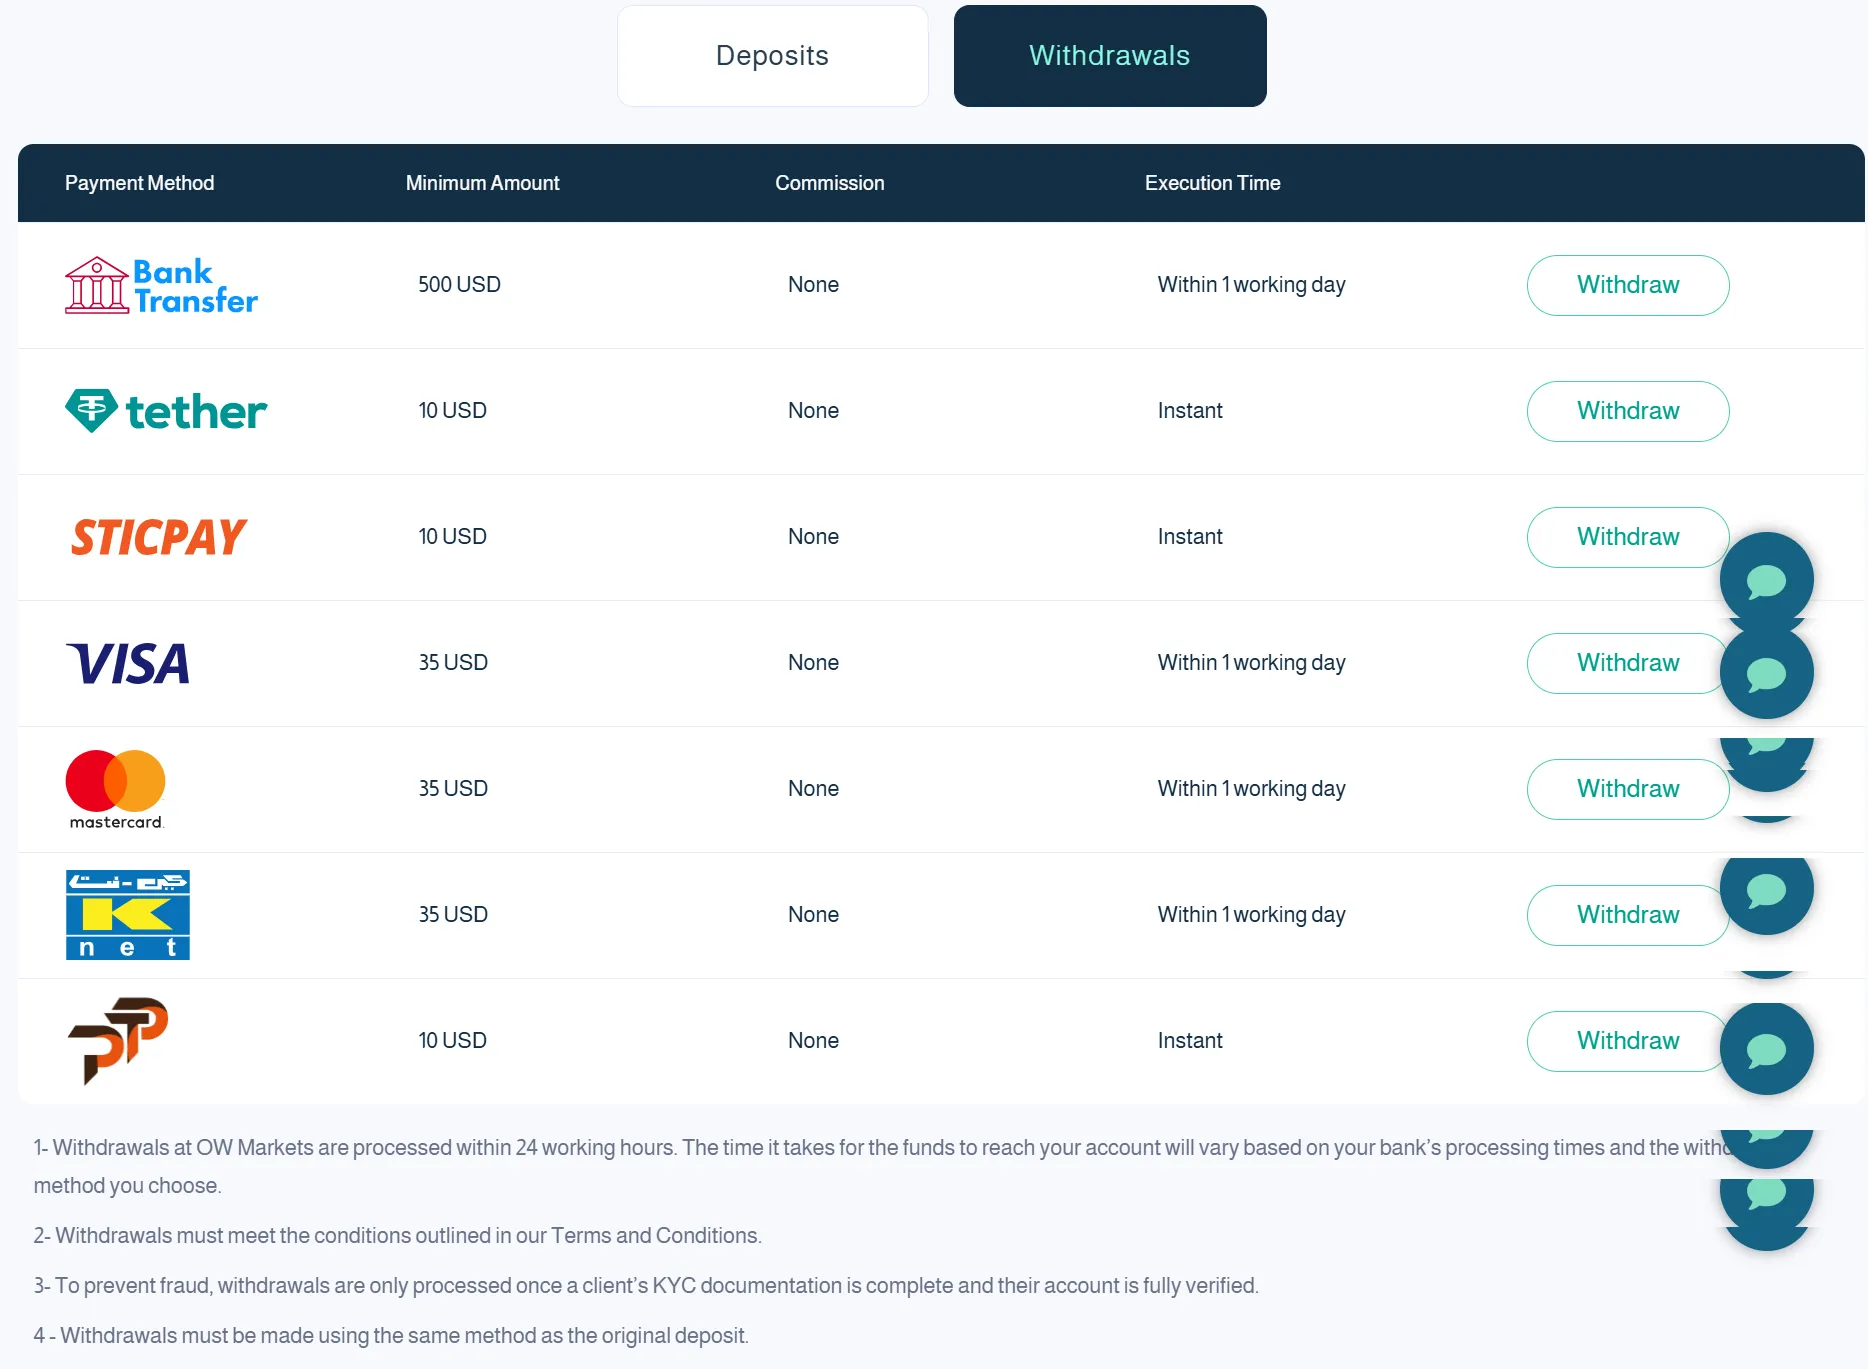Image resolution: width=1868 pixels, height=1369 pixels.
Task: Click Withdraw in the KNET row
Action: click(x=1628, y=915)
